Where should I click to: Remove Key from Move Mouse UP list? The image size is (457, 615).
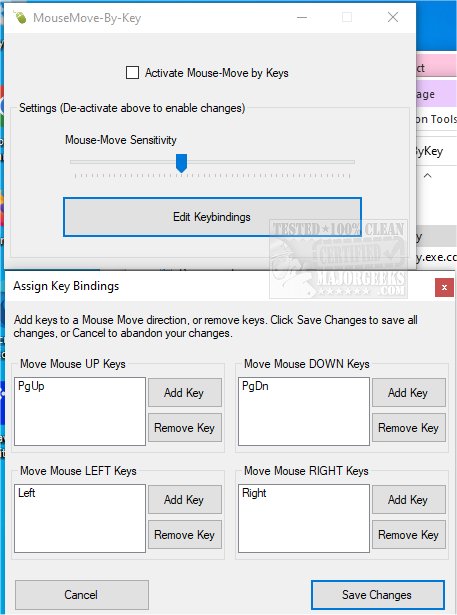(x=185, y=428)
